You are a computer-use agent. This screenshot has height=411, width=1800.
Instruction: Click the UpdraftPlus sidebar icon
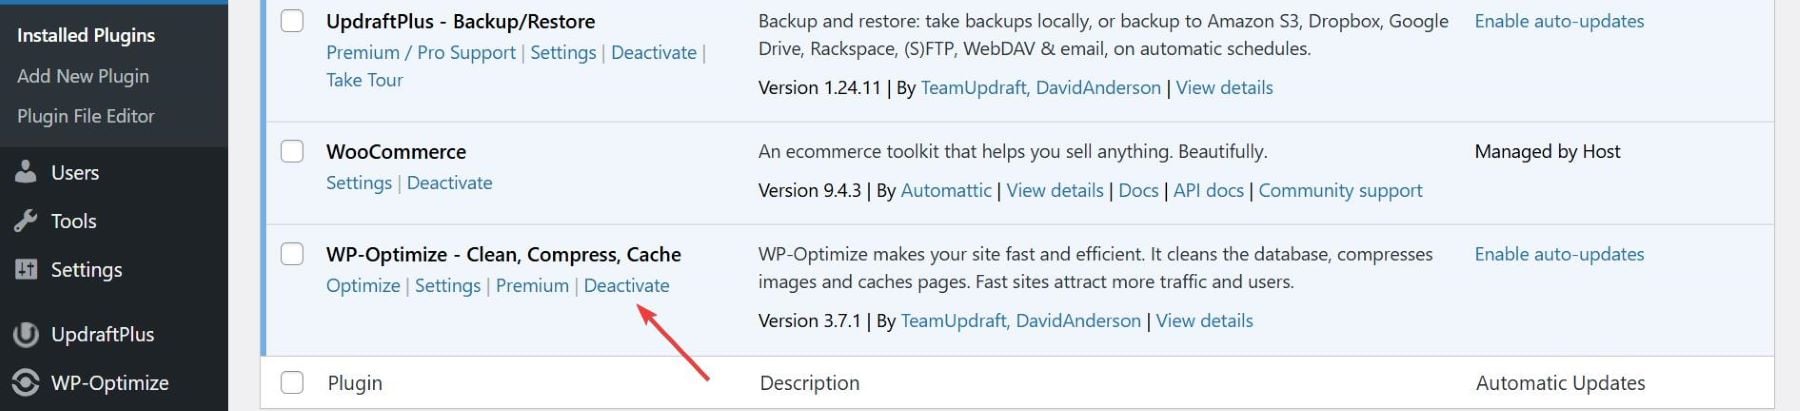26,334
